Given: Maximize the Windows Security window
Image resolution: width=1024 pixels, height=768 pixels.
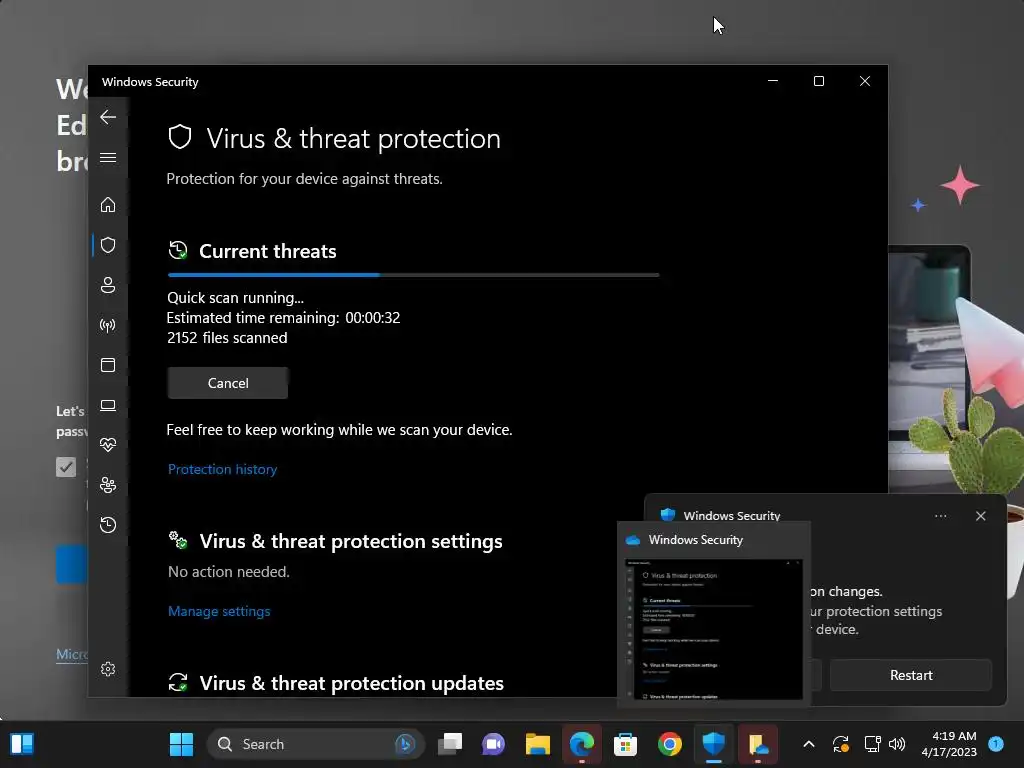Looking at the screenshot, I should (819, 81).
